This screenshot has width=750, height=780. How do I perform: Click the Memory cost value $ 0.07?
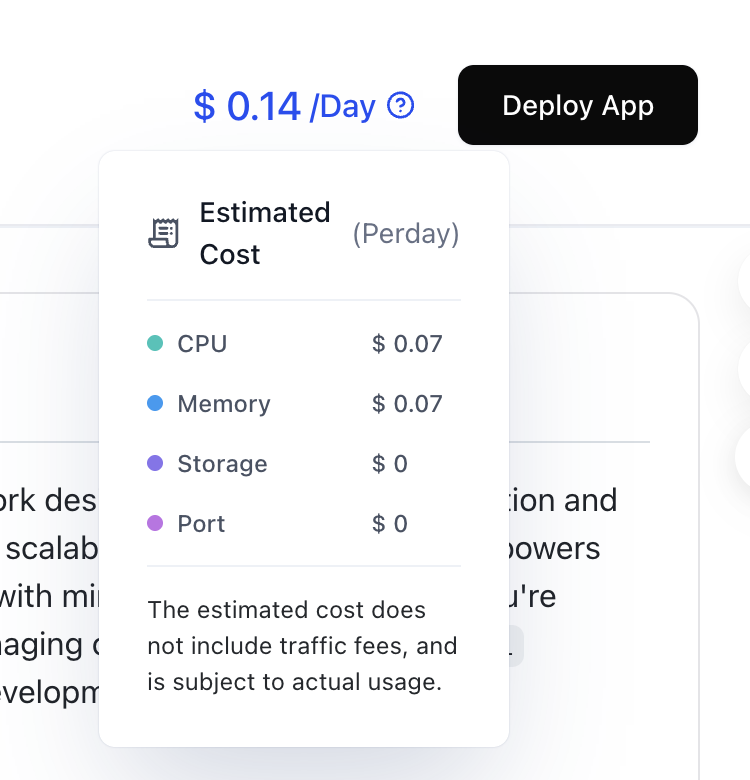click(407, 403)
